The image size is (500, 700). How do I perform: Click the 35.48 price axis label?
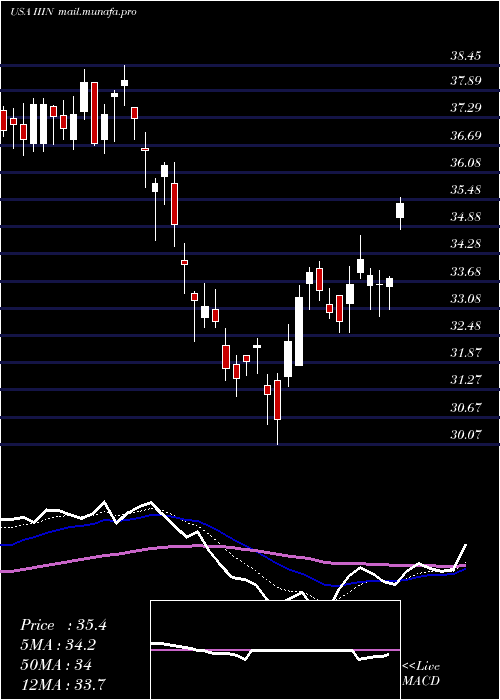[466, 190]
